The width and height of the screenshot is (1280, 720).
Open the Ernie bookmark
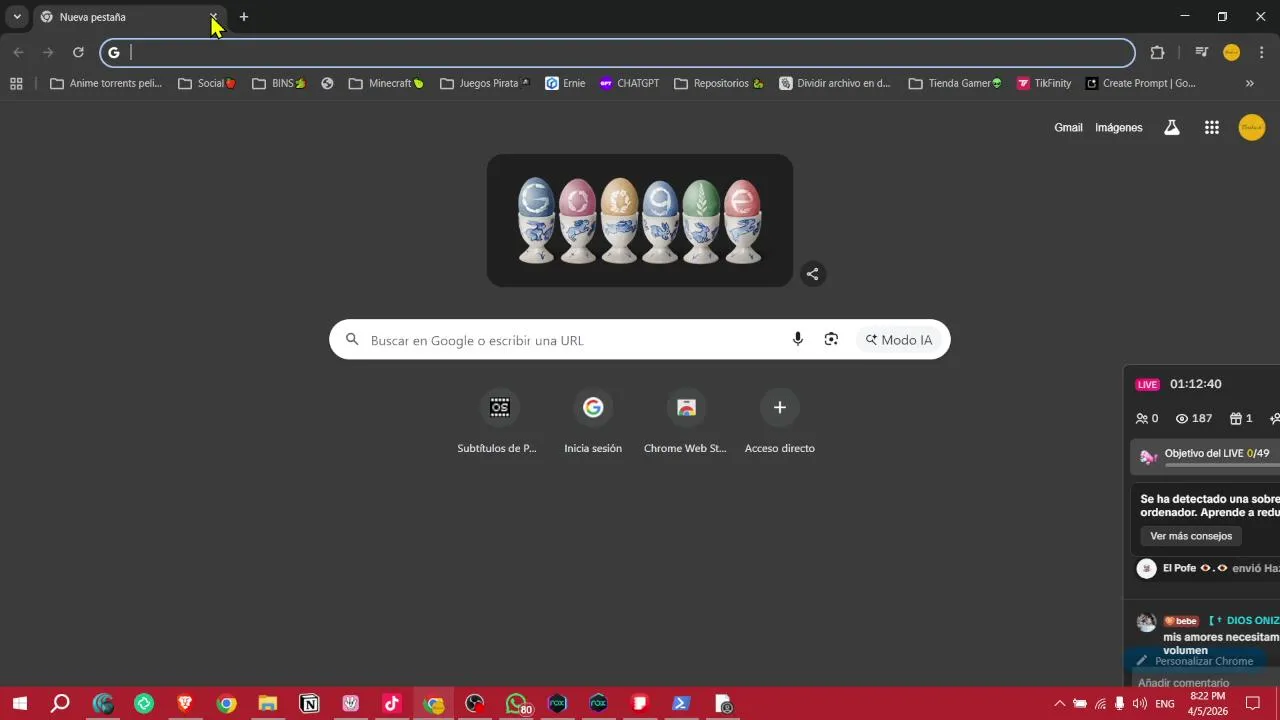pos(566,84)
